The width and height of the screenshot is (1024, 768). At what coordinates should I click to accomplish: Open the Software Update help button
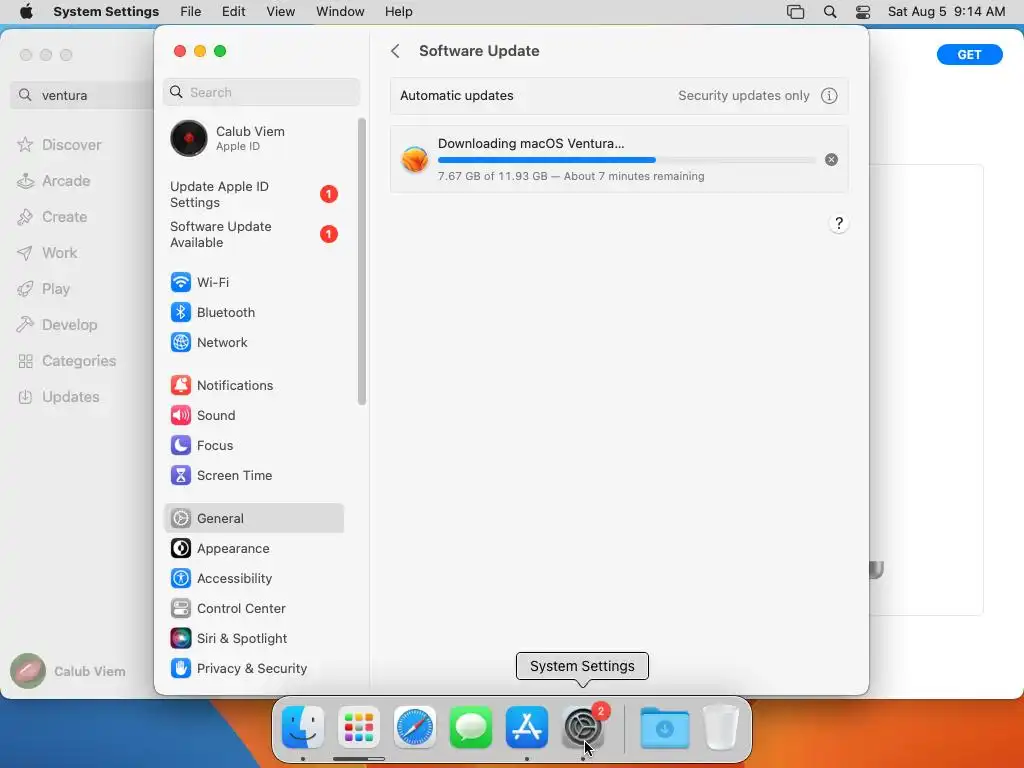pyautogui.click(x=839, y=223)
